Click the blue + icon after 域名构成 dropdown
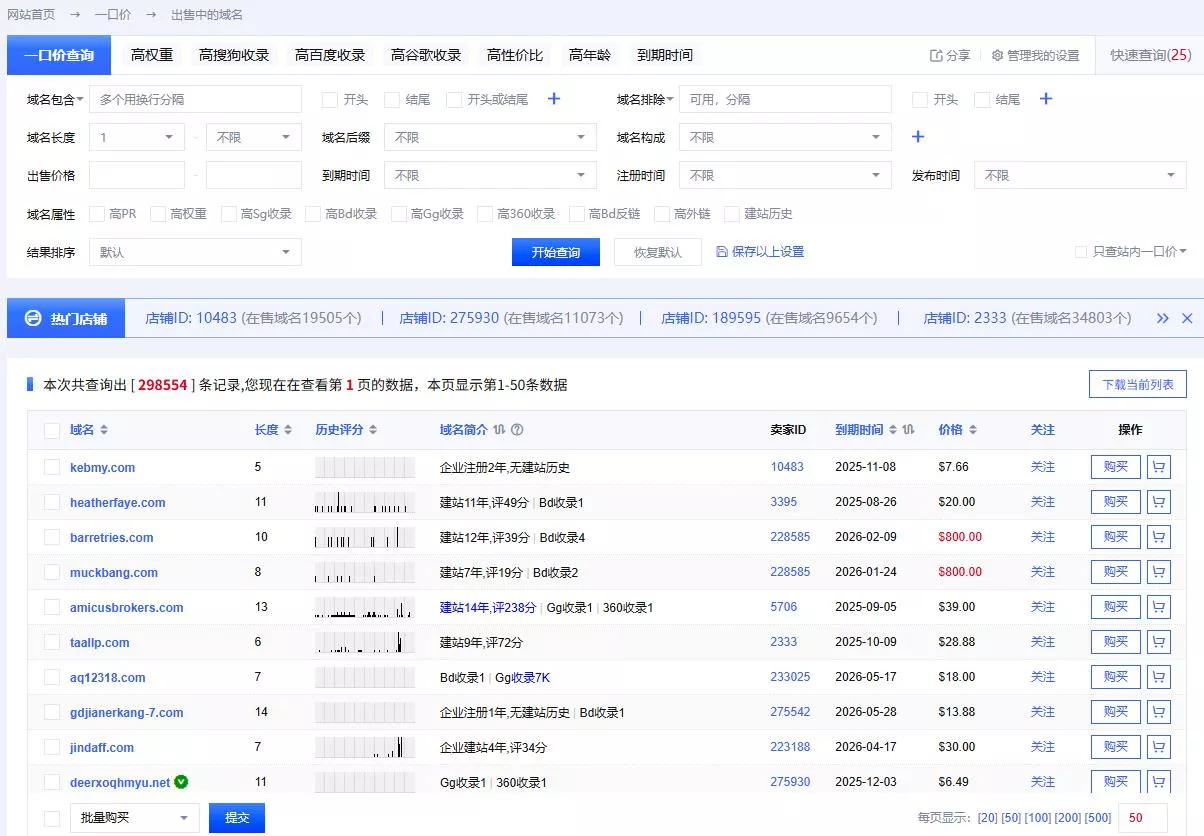 (x=918, y=136)
